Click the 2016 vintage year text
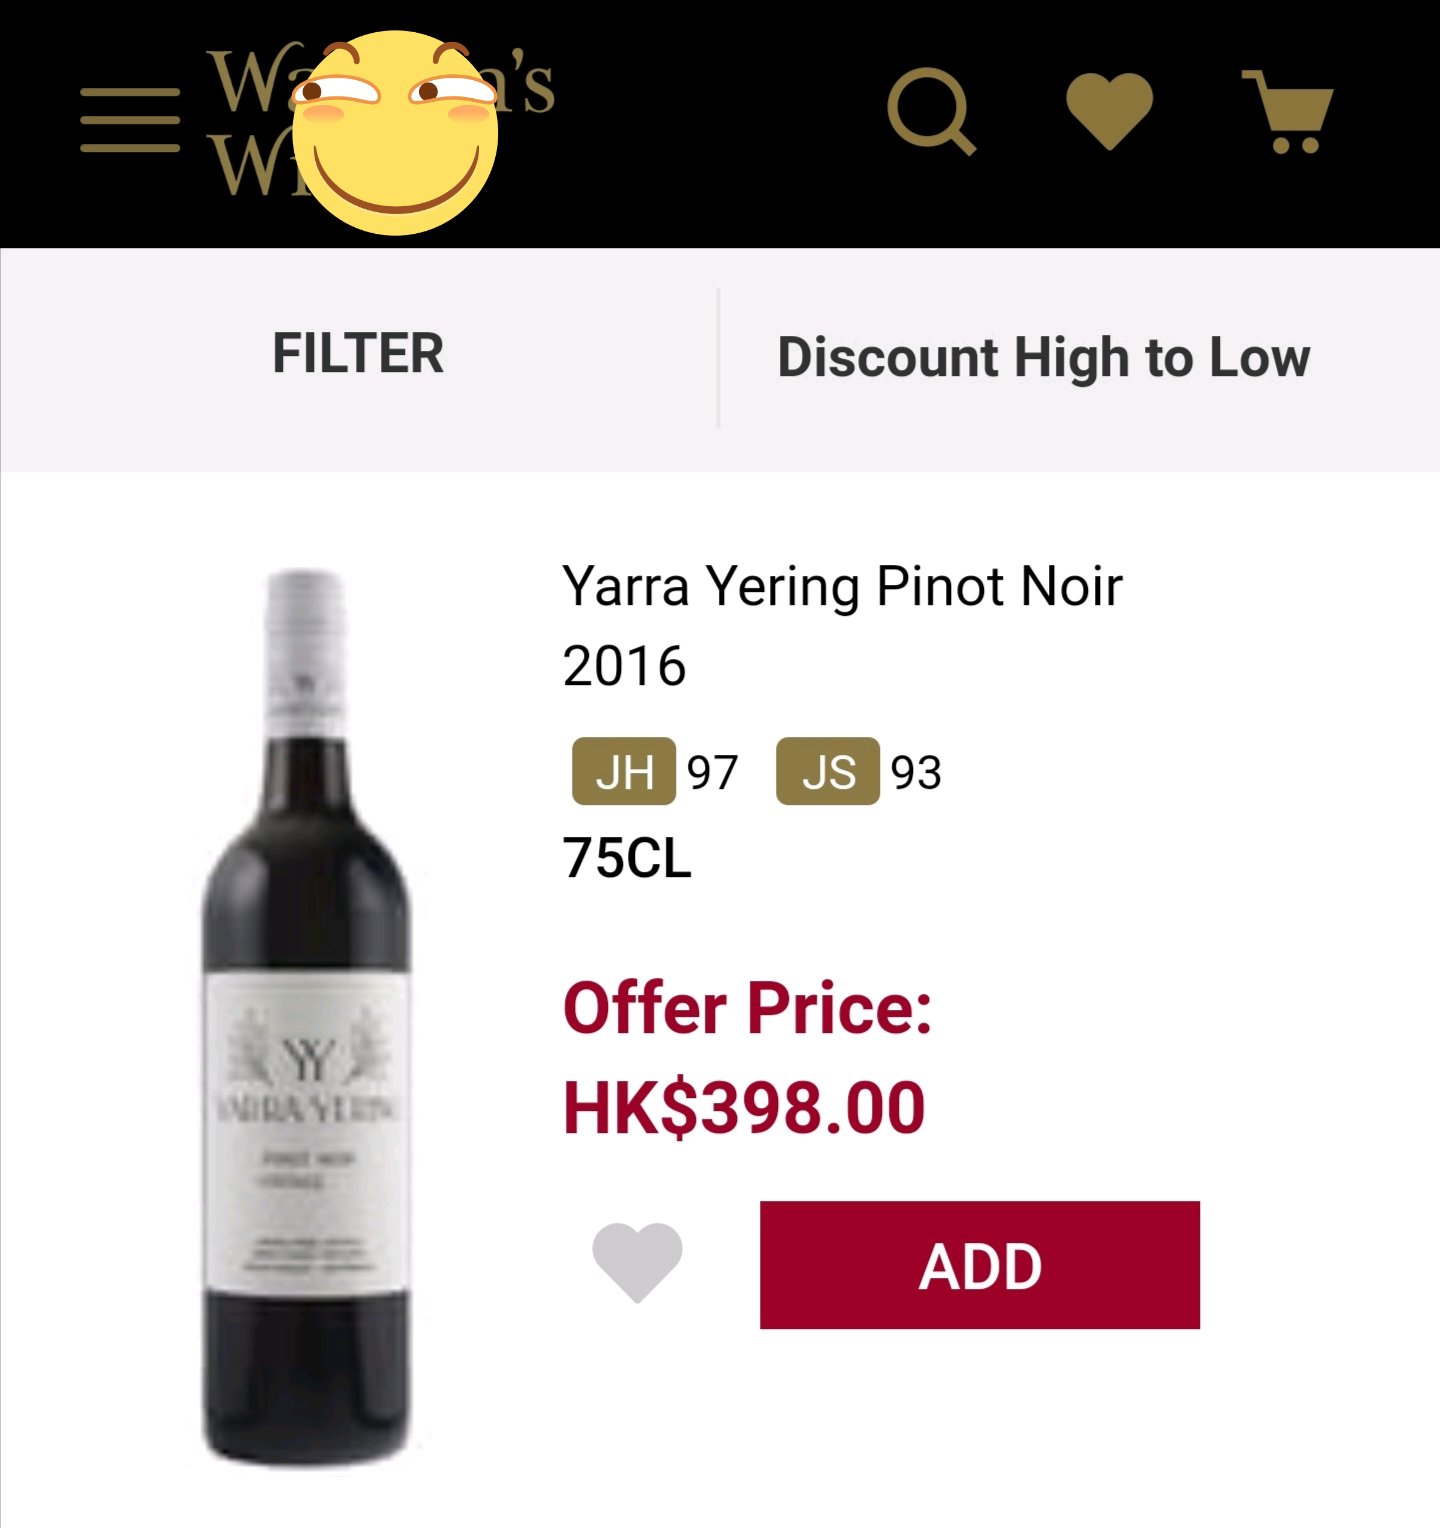 coord(624,666)
